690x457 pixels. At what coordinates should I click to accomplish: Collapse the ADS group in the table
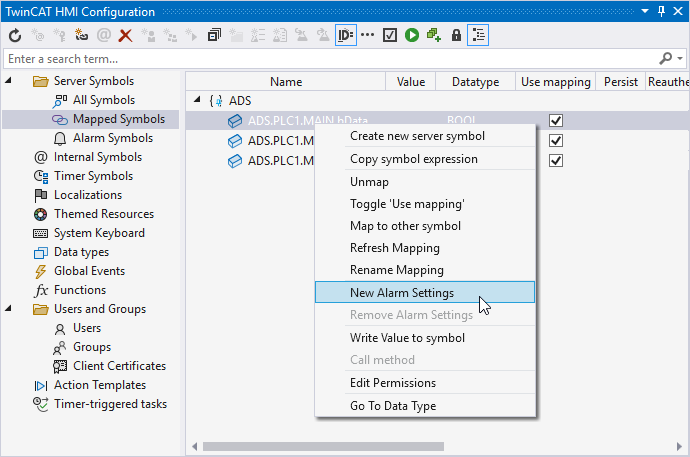(x=197, y=100)
